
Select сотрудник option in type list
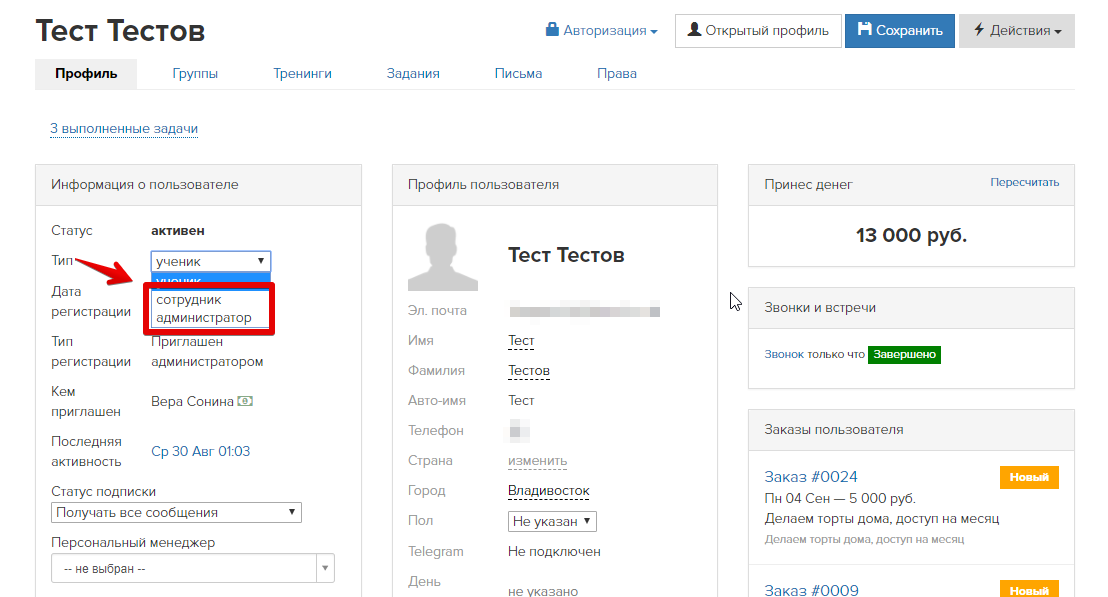[189, 300]
